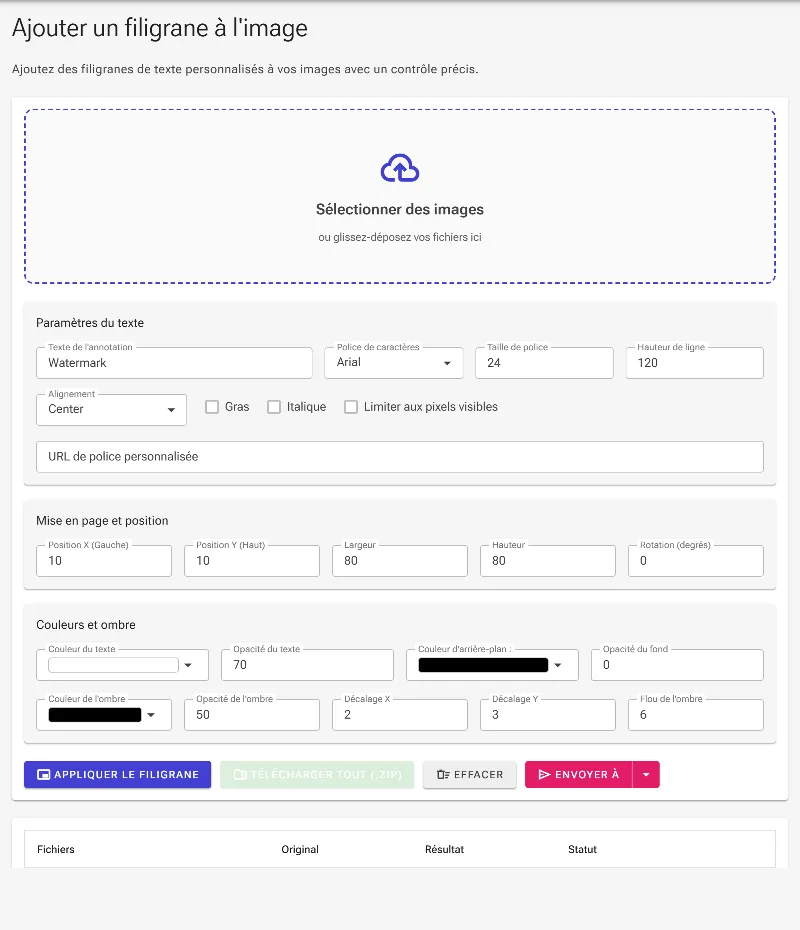Image resolution: width=800 pixels, height=930 pixels.
Task: Expand the Couleur du texte dropdown arrow
Action: point(188,665)
